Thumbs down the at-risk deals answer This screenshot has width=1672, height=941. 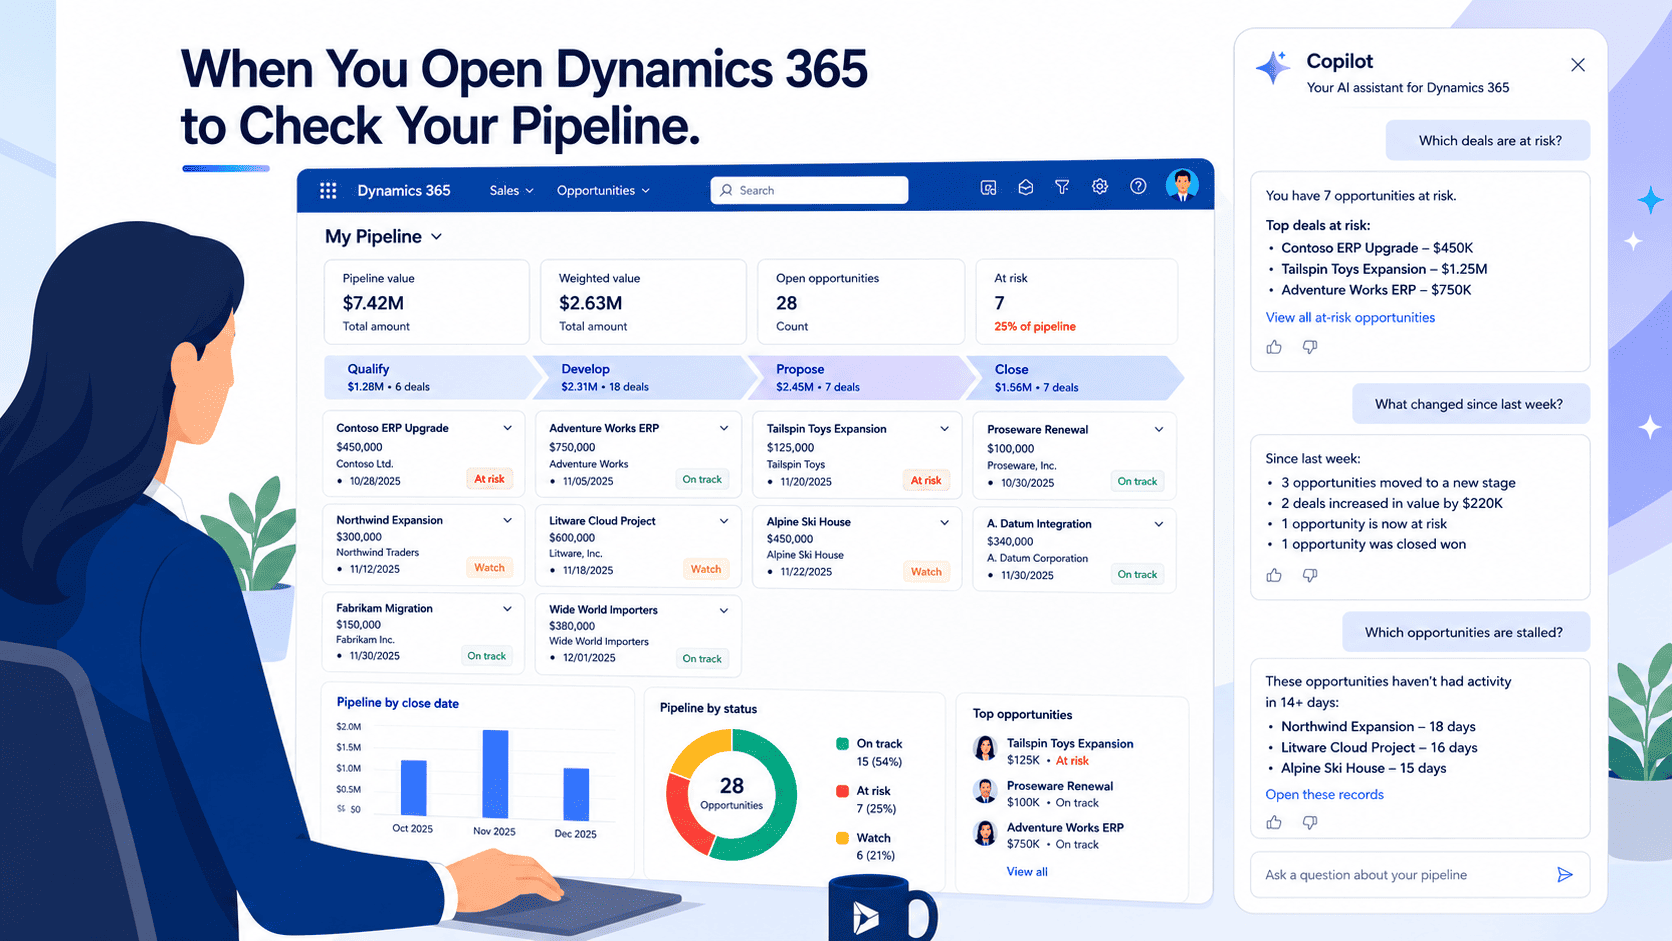pos(1310,347)
